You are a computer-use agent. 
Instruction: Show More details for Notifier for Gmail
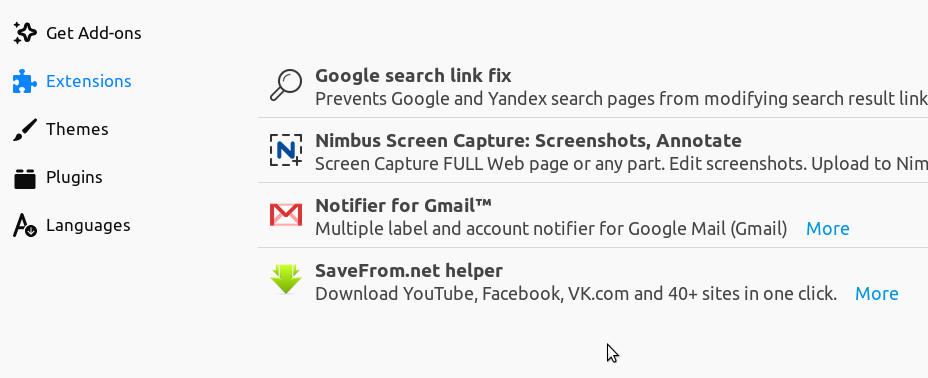pos(827,228)
